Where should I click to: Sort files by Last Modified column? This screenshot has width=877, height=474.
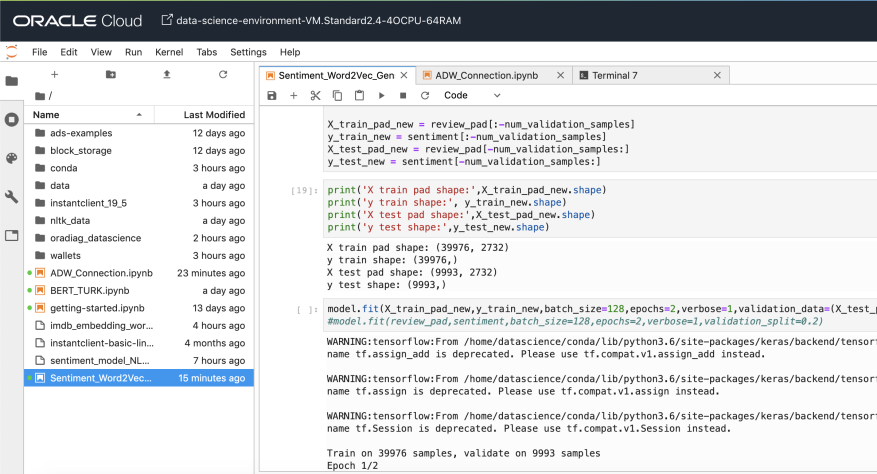214,115
